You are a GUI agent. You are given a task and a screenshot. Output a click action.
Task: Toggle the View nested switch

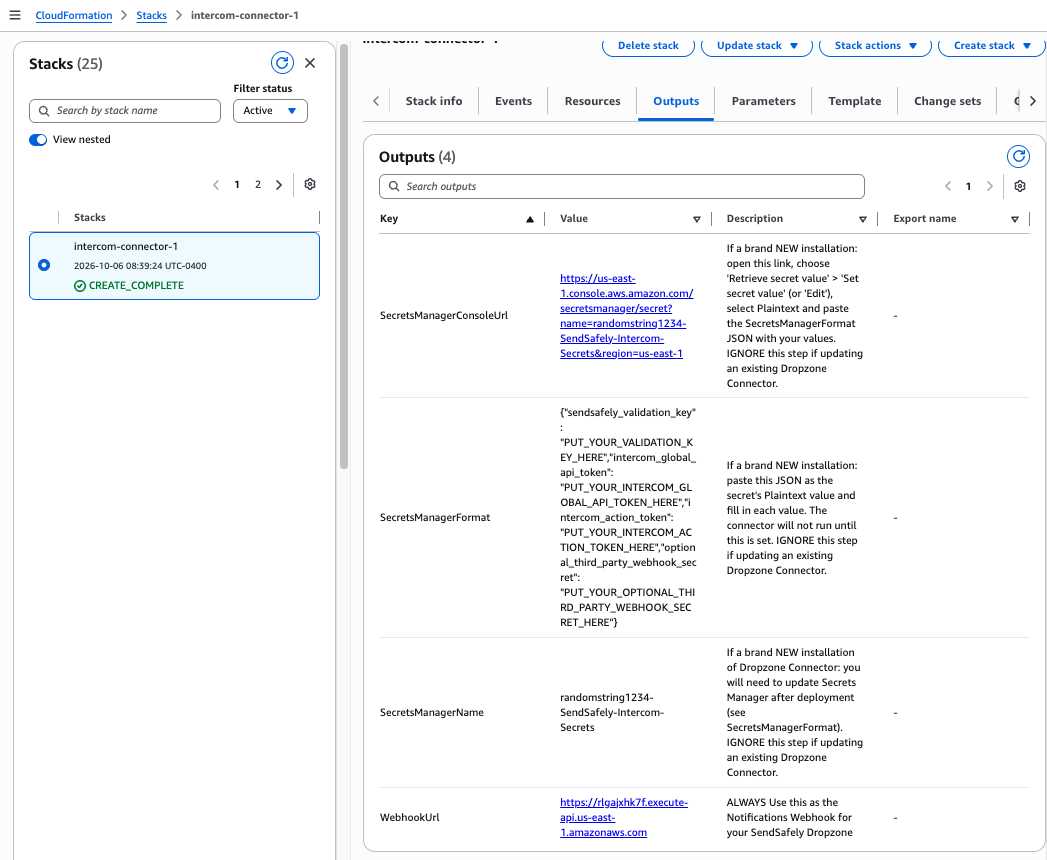38,140
